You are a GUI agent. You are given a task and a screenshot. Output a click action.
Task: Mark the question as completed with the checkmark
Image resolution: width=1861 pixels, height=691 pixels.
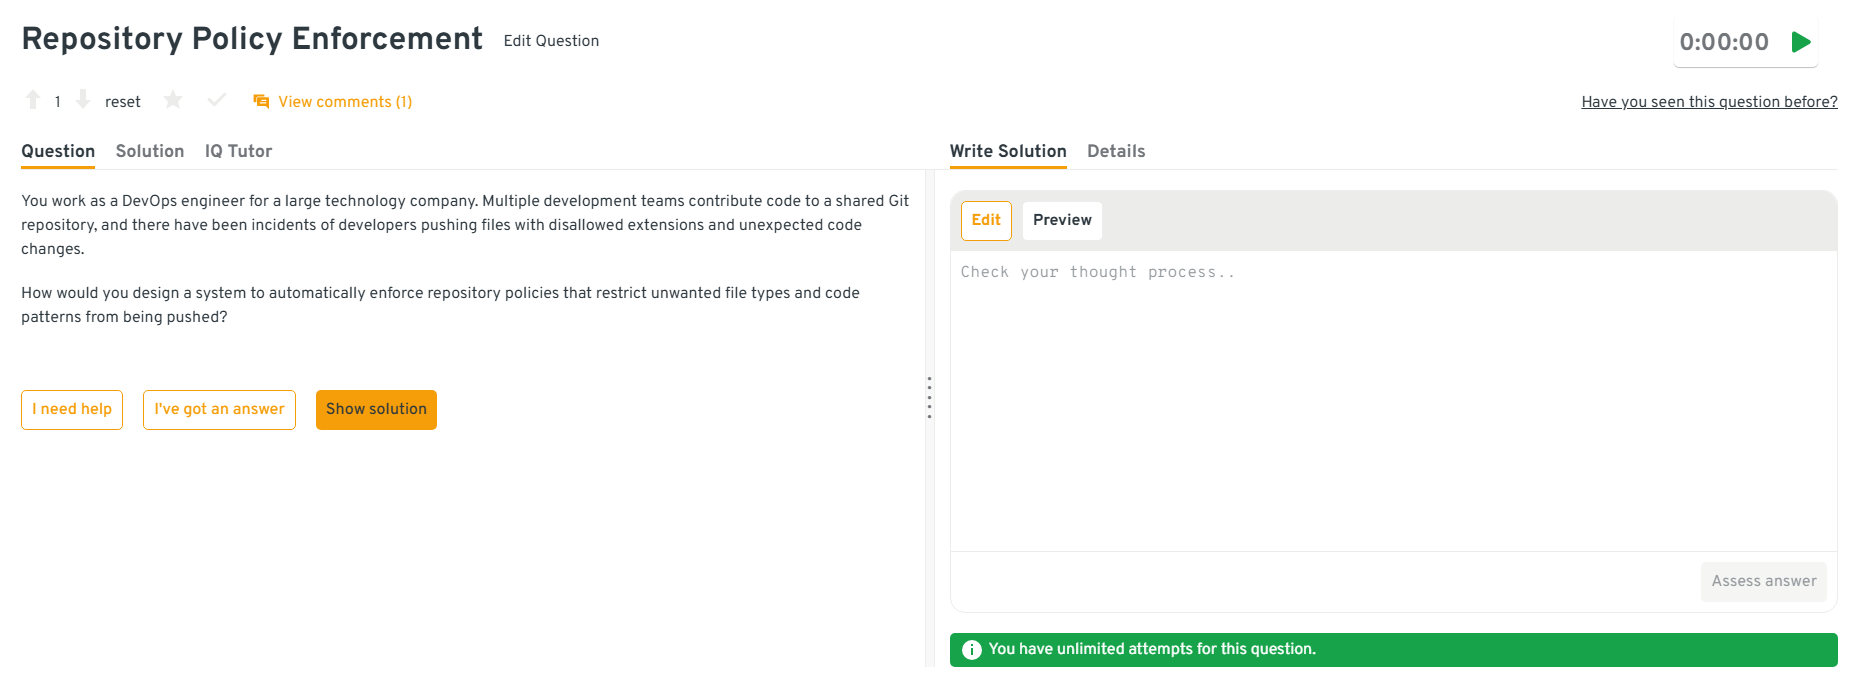pos(216,100)
